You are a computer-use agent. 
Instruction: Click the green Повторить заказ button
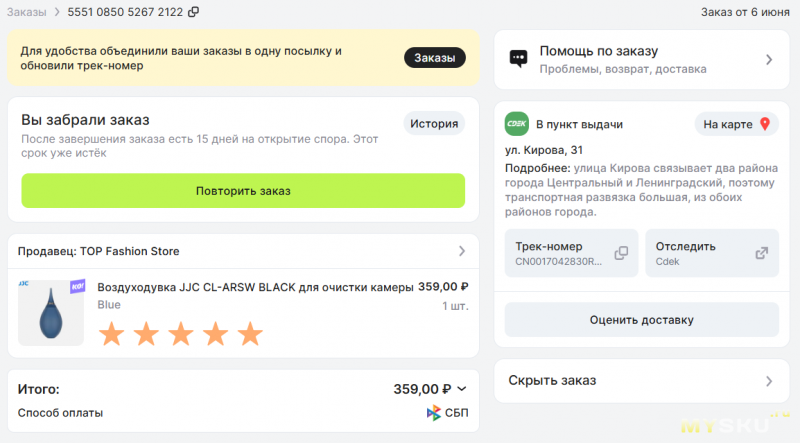click(x=243, y=191)
